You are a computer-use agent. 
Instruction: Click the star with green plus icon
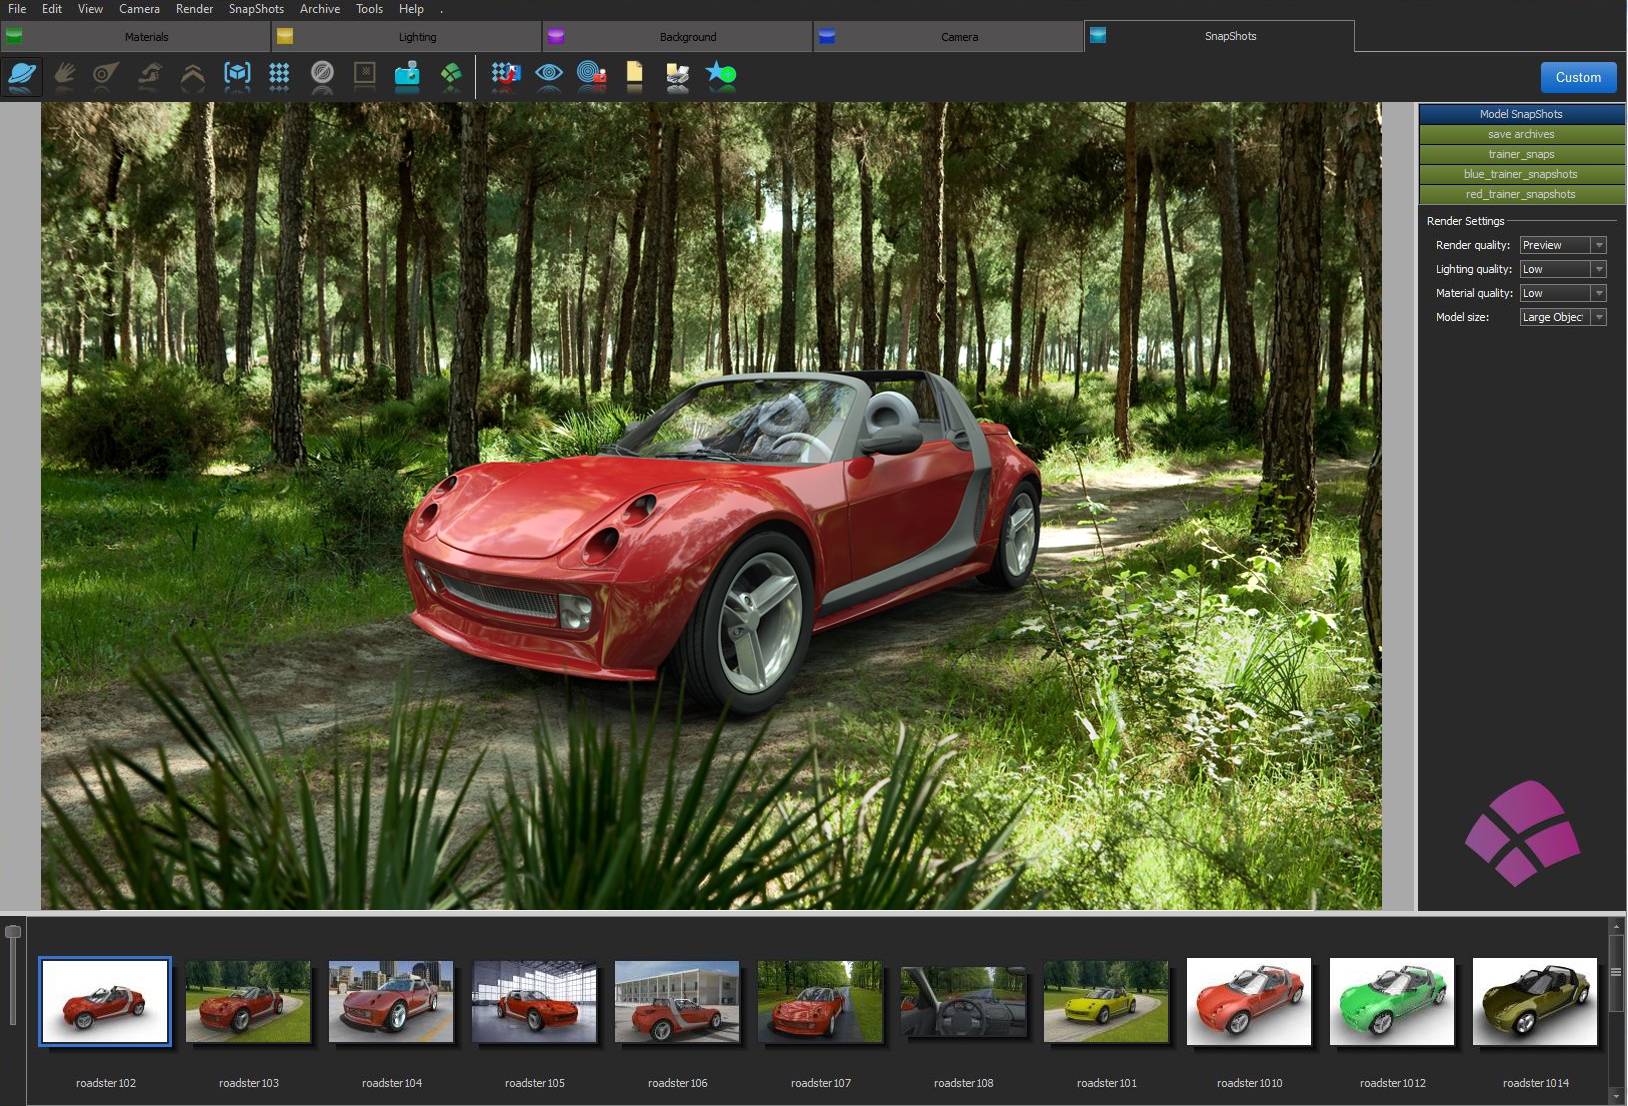[720, 75]
